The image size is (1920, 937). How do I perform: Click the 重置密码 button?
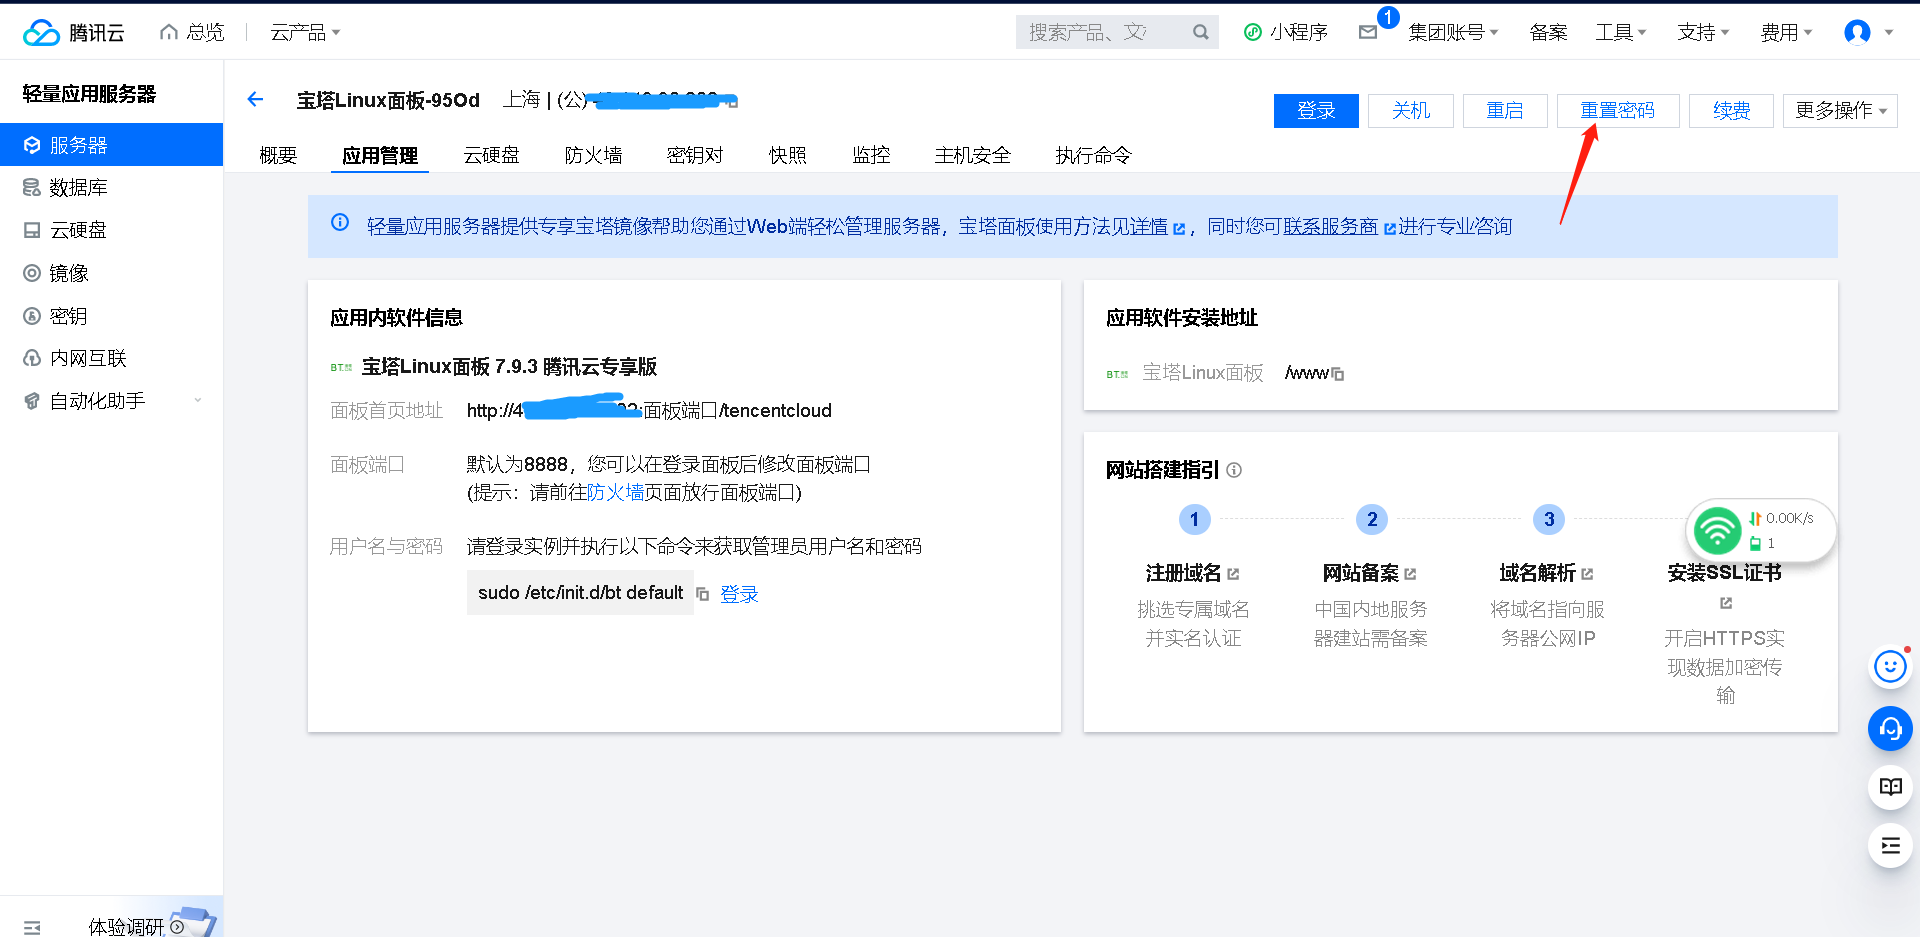pos(1618,111)
